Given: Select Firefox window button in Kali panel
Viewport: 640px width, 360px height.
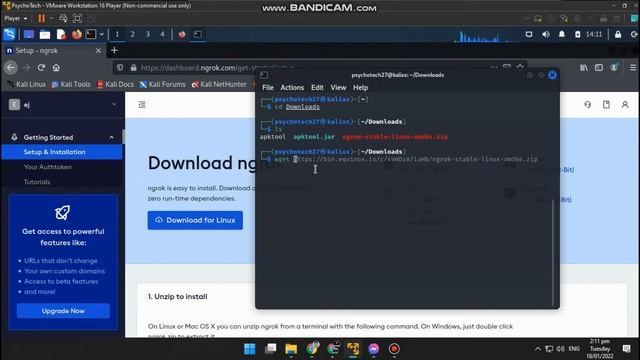Looking at the screenshot, I should (x=182, y=34).
